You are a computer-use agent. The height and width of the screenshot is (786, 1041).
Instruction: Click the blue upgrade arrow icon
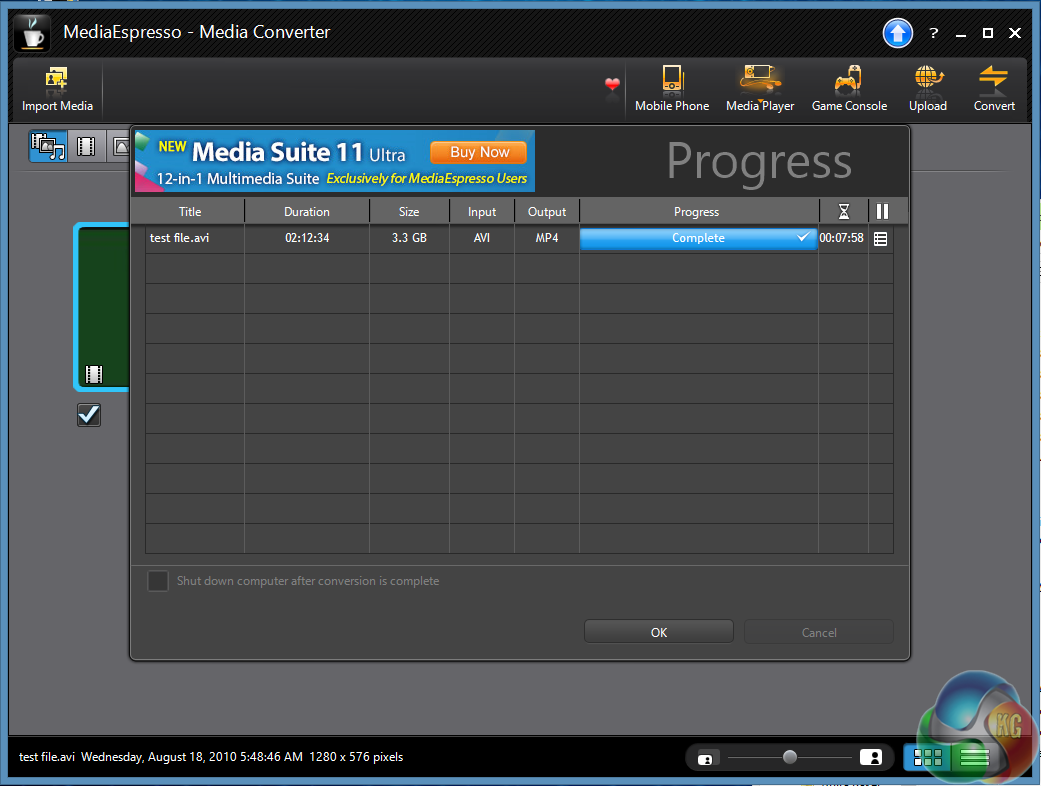(x=898, y=33)
